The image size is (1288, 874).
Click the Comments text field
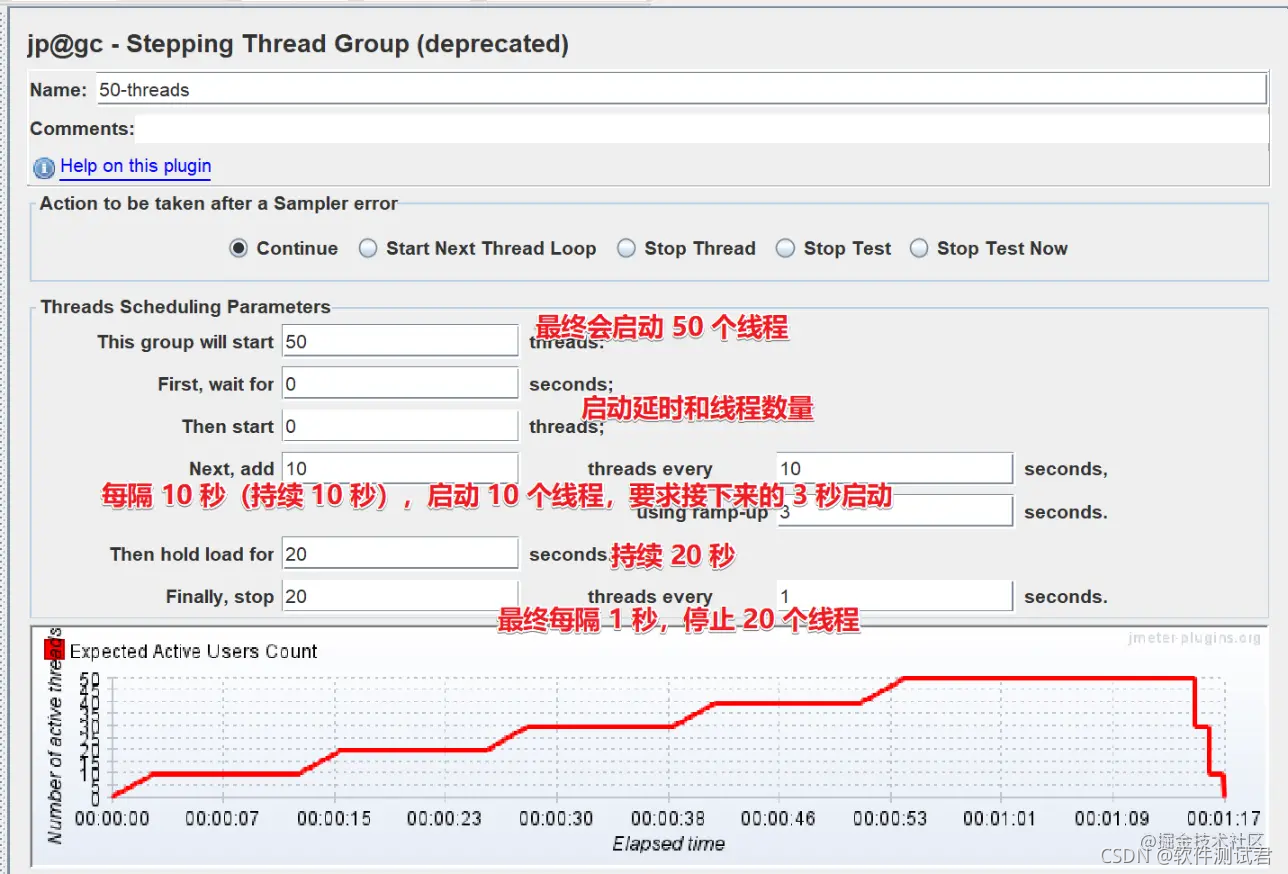(x=701, y=129)
